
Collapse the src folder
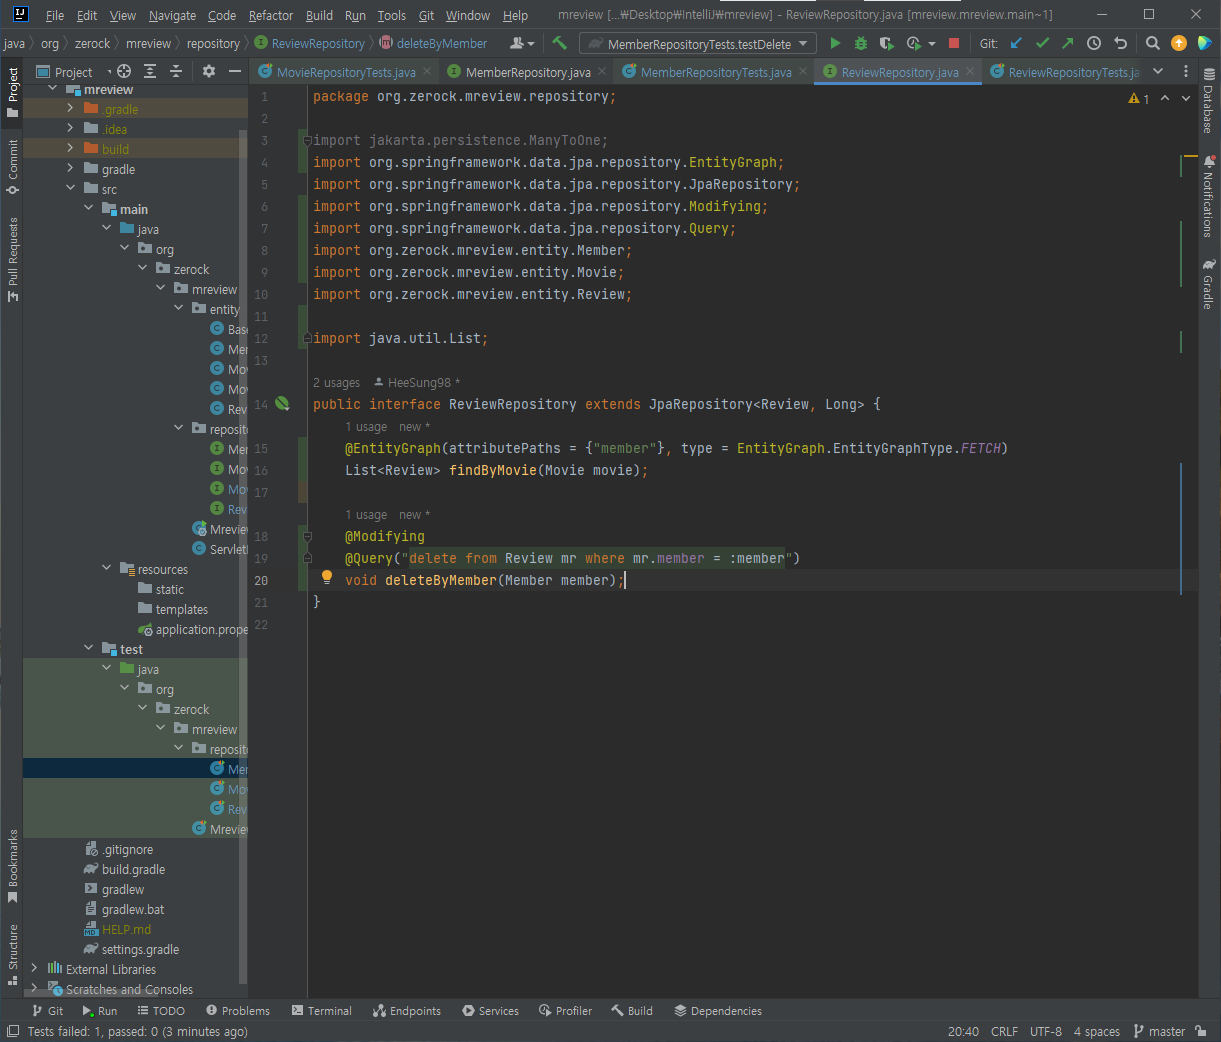70,189
